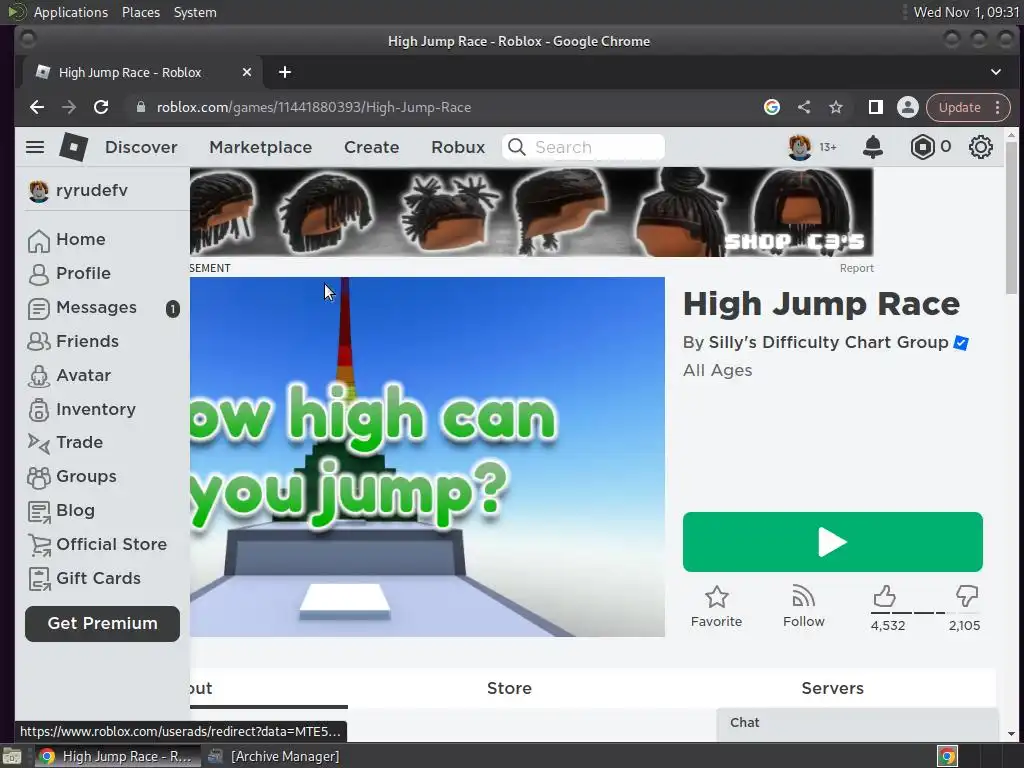Go to Create in the top nav
The image size is (1024, 768).
tap(372, 147)
